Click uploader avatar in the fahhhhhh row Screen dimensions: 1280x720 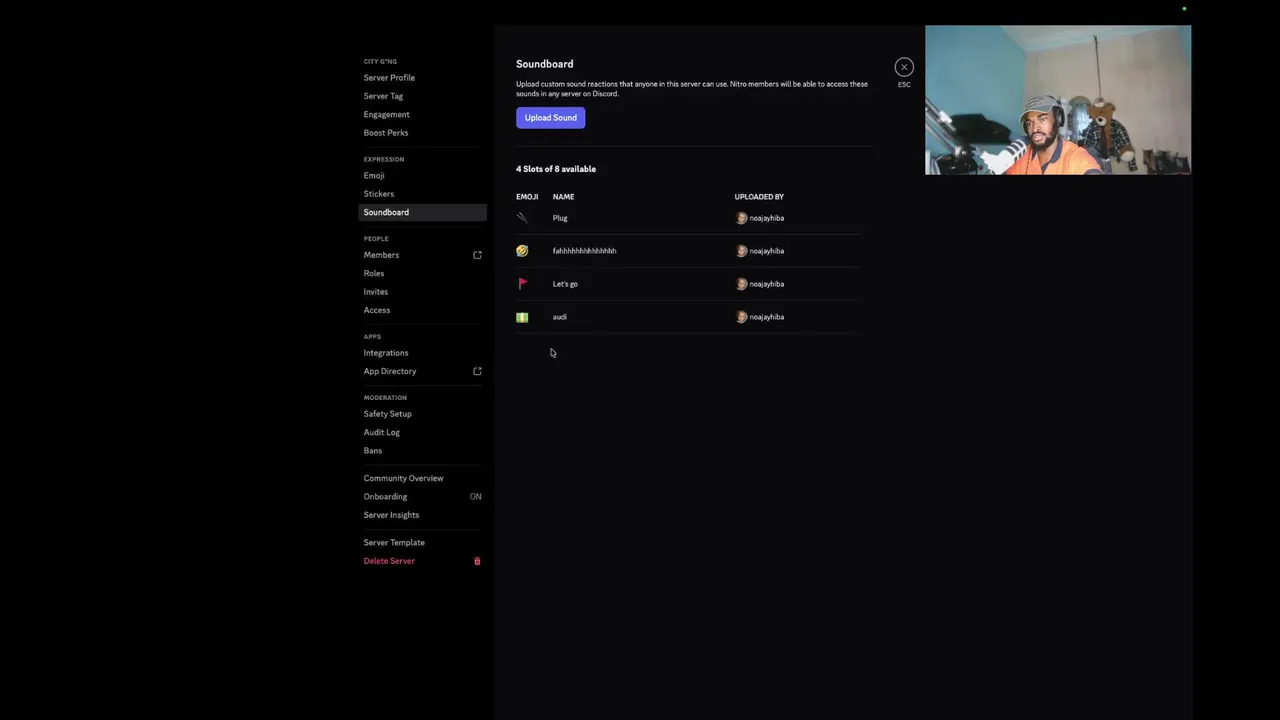point(741,251)
